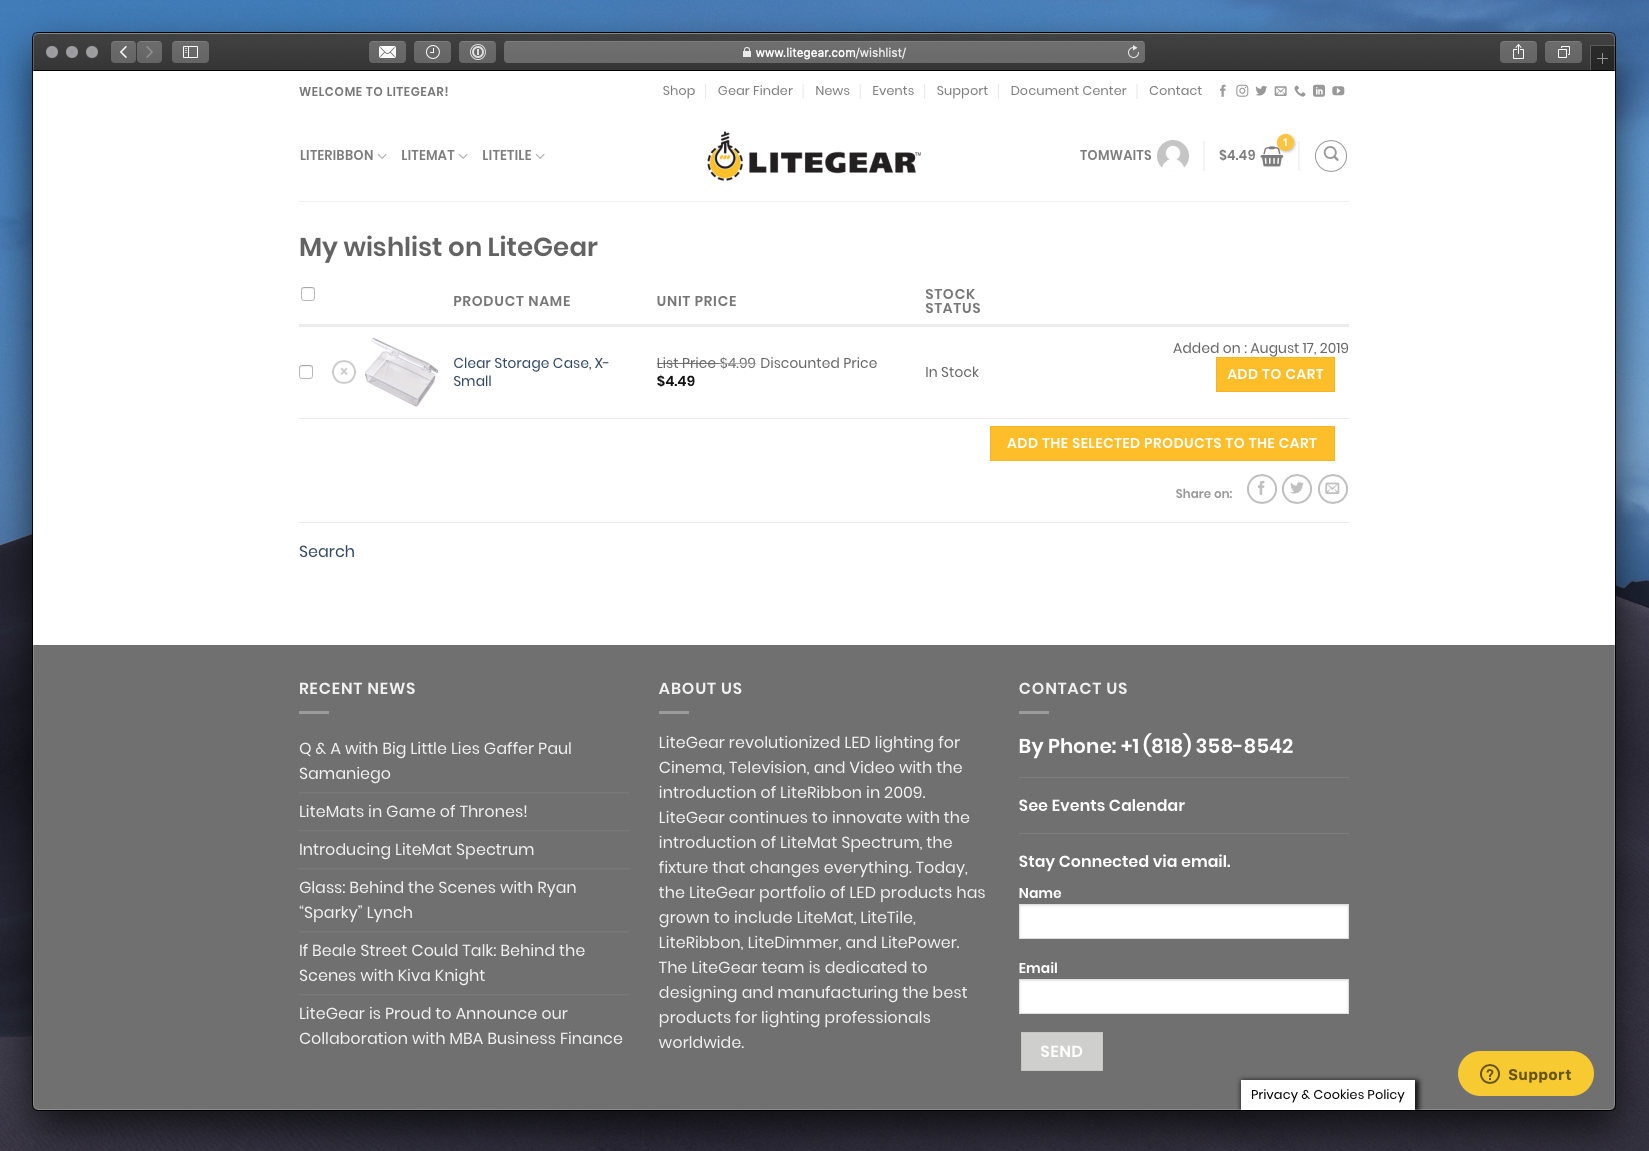
Task: Open Q & A with Big Little Lies article
Action: click(435, 761)
